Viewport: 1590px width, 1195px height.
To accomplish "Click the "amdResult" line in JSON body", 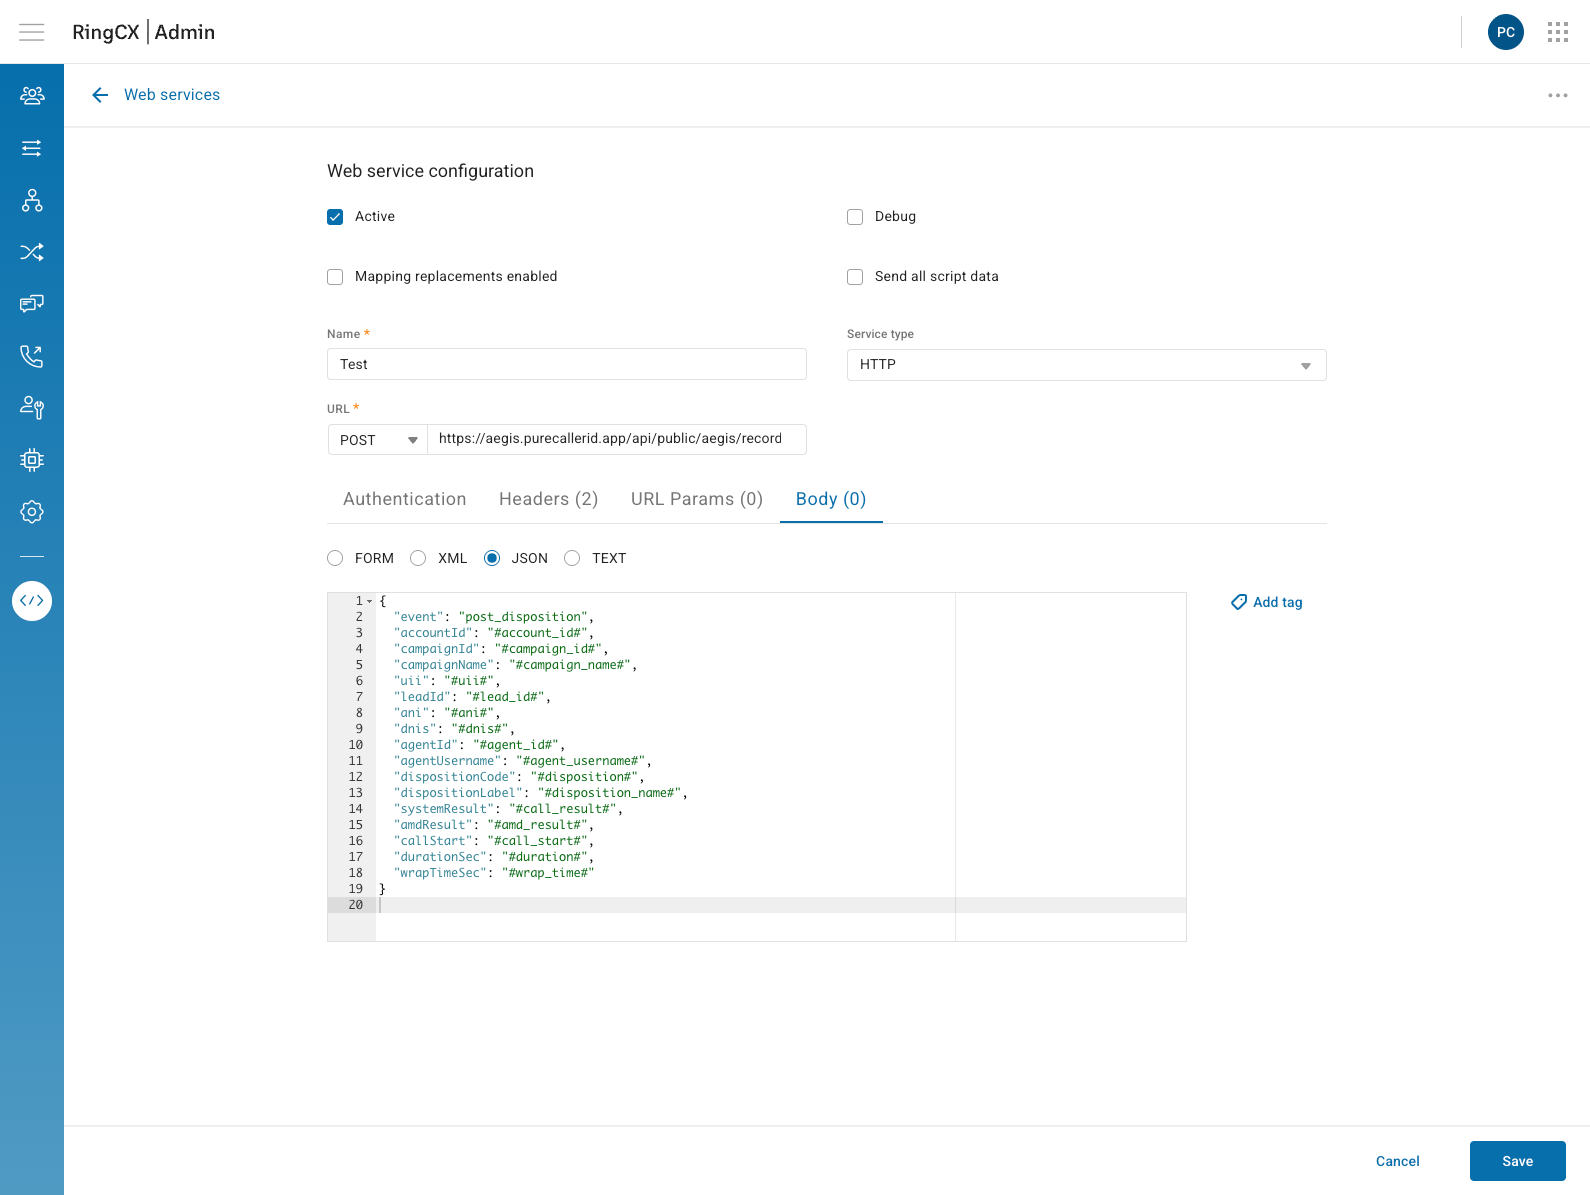I will click(494, 825).
